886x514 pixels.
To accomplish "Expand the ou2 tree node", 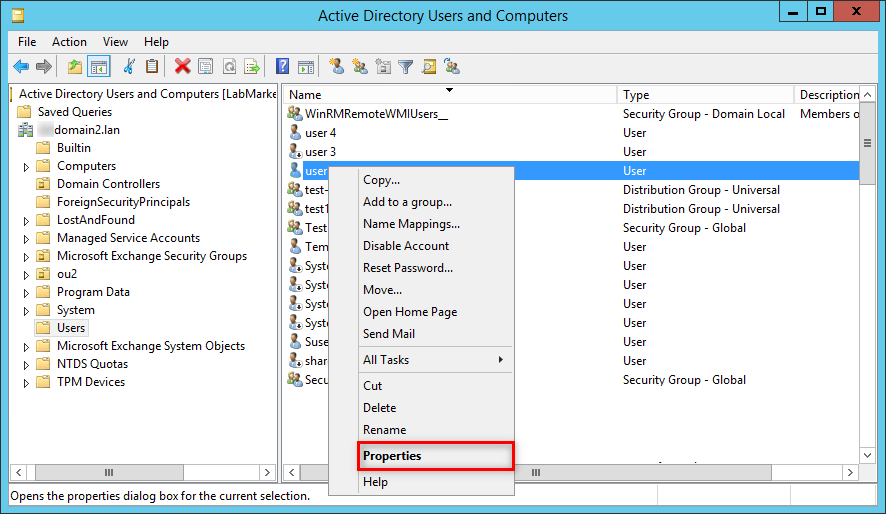I will (x=26, y=275).
